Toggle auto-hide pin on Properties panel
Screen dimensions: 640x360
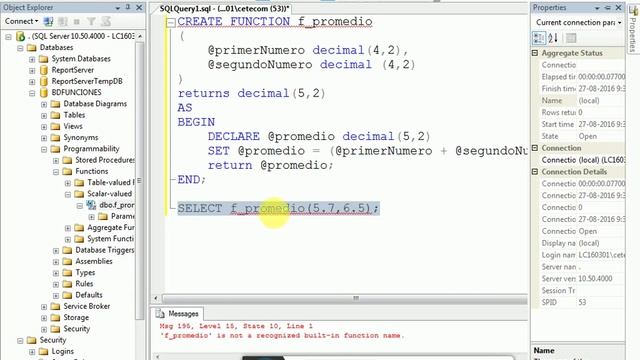tap(607, 8)
